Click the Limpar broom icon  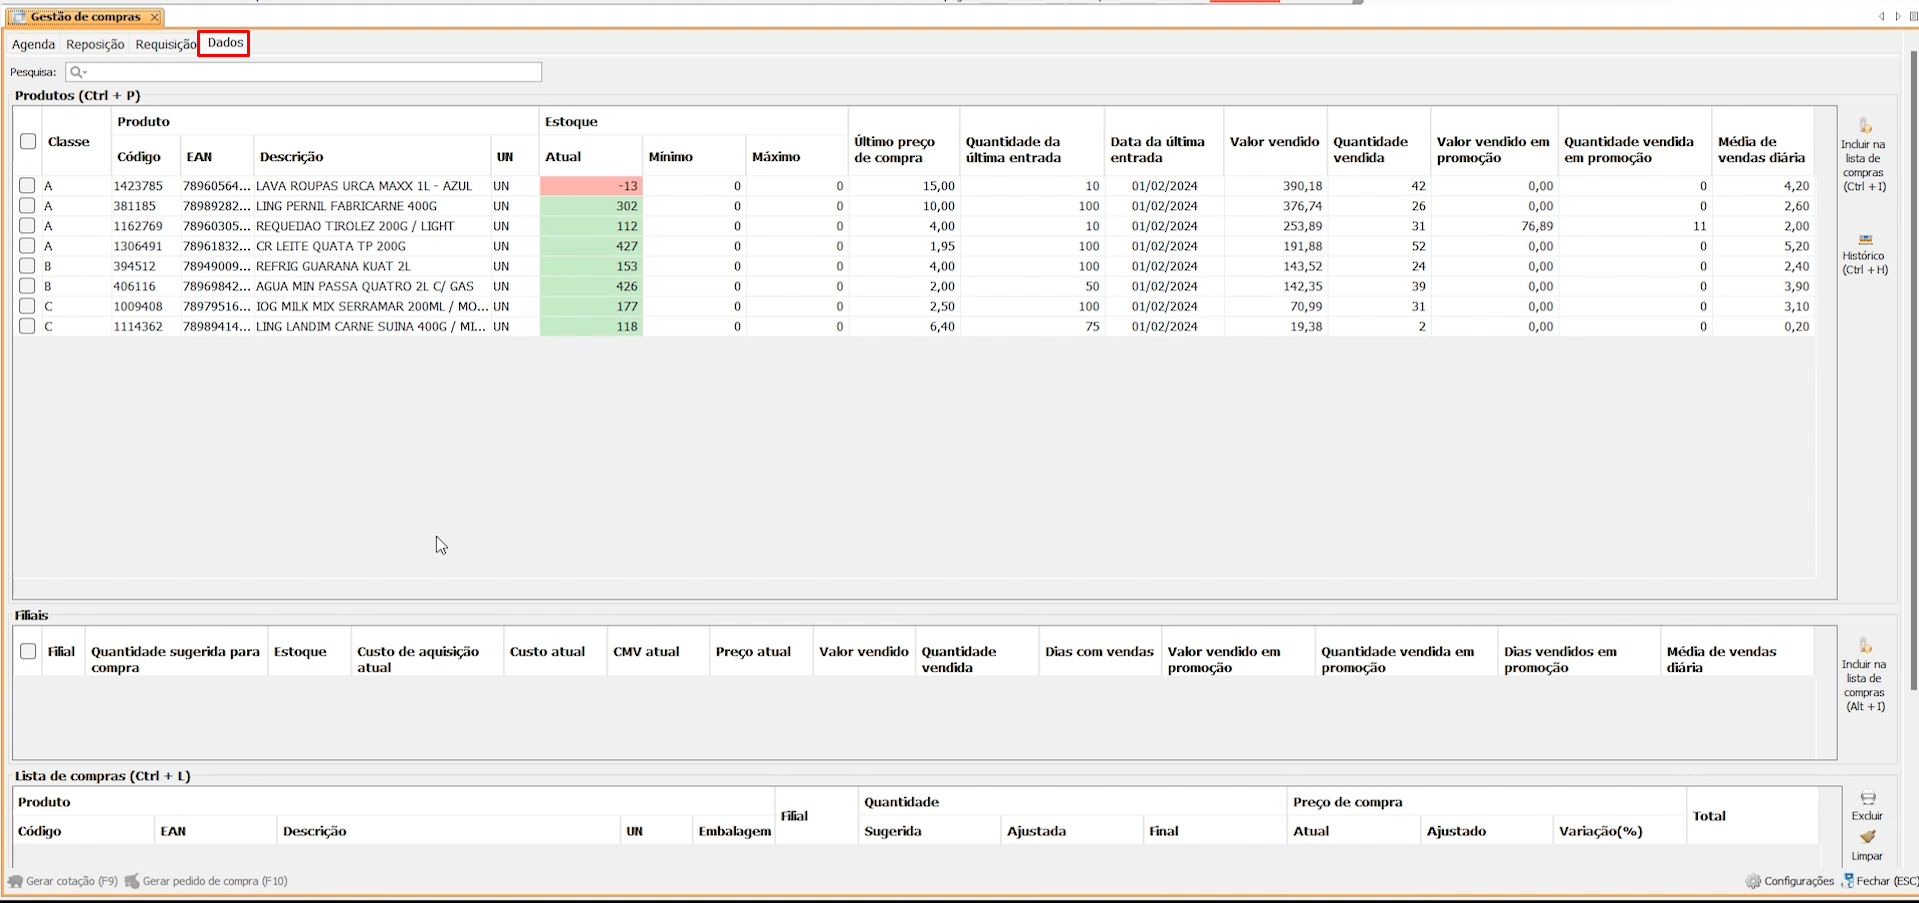[1867, 837]
